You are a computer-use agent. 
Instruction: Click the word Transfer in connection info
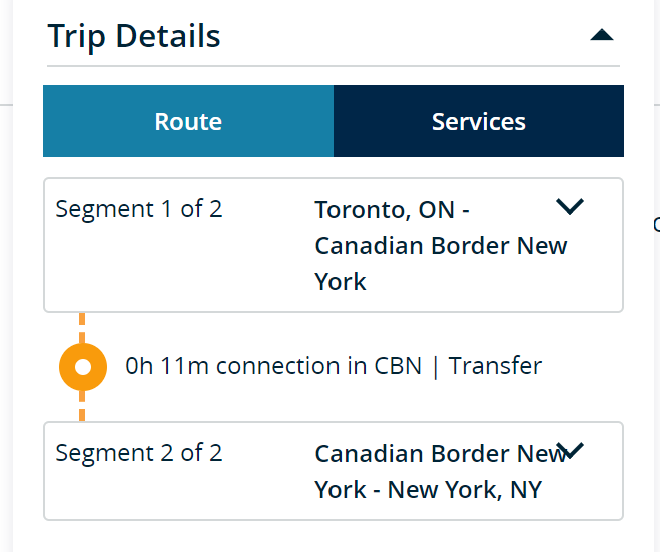(x=495, y=366)
